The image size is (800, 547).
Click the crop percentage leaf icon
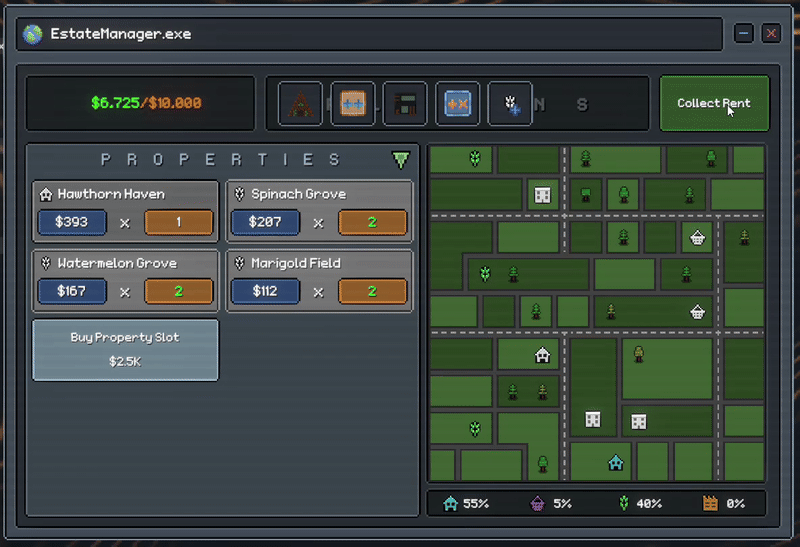coord(626,504)
